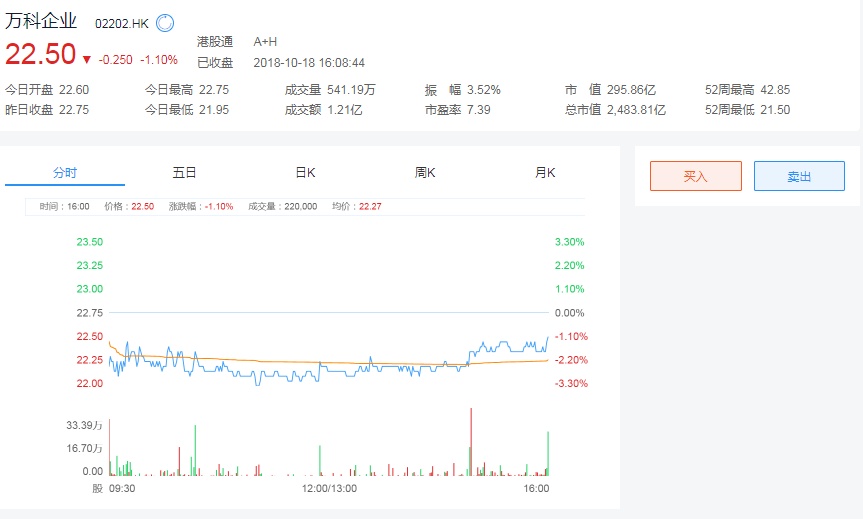Show the 周K weekly chart tab
Image resolution: width=863 pixels, height=519 pixels.
[425, 173]
